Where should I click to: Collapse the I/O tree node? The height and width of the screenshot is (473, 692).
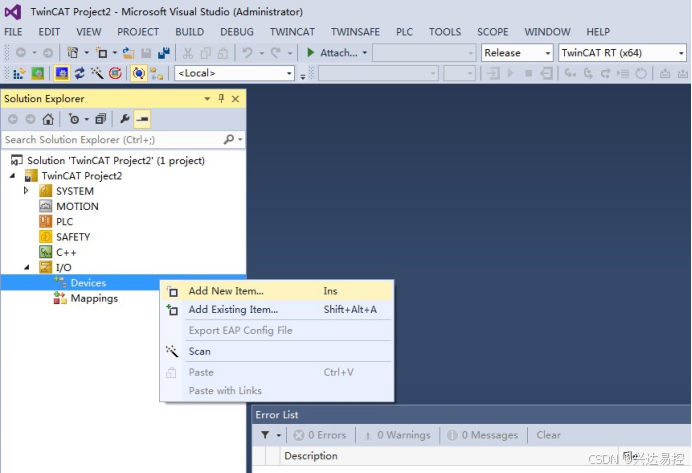click(27, 267)
